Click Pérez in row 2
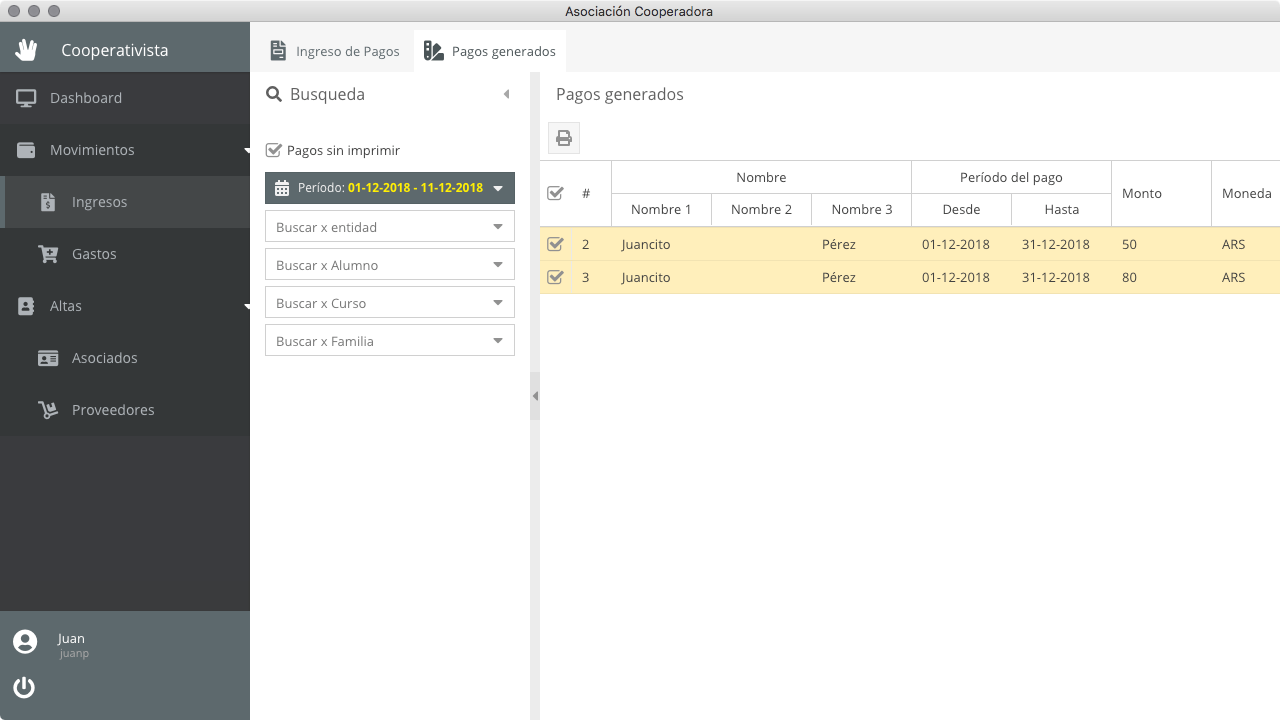 tap(839, 244)
